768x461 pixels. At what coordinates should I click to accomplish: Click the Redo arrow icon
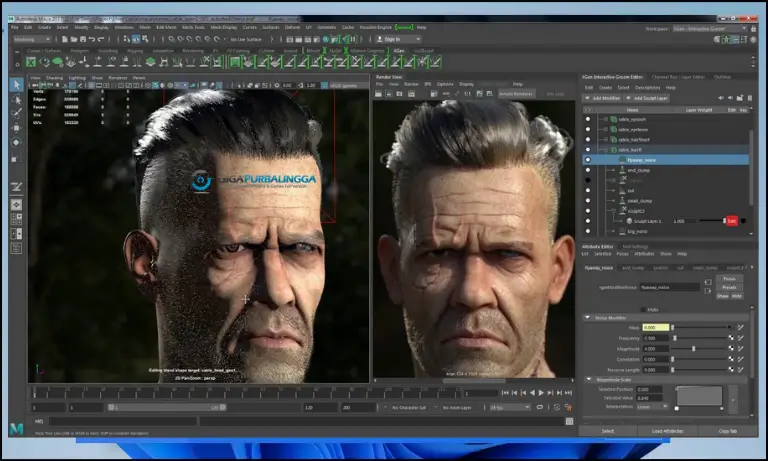pyautogui.click(x=101, y=39)
